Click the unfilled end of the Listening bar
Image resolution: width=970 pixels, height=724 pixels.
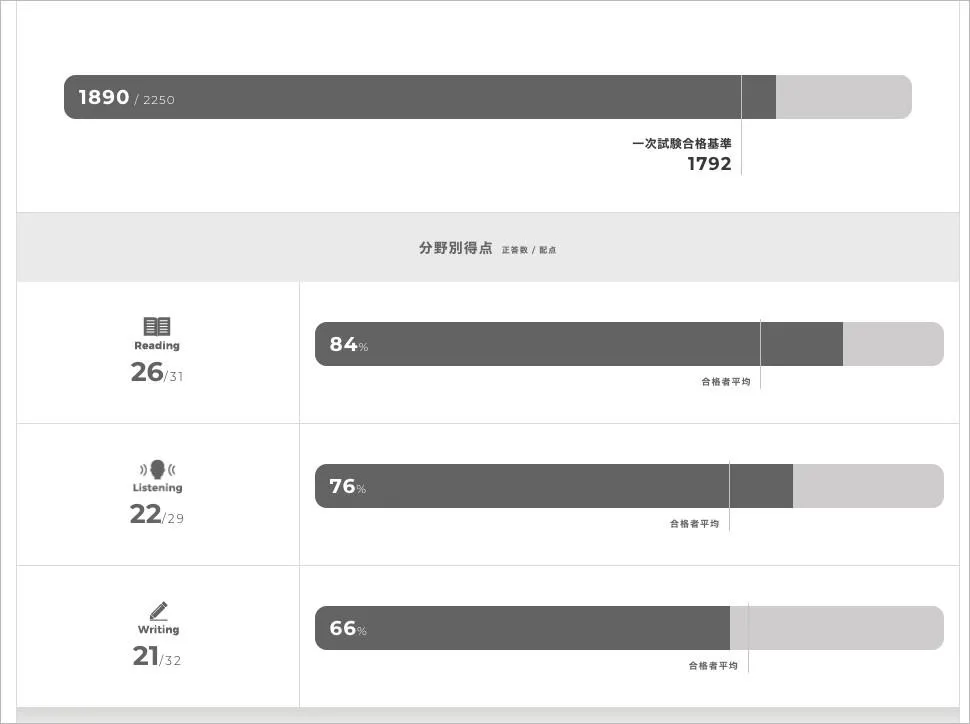click(x=867, y=486)
